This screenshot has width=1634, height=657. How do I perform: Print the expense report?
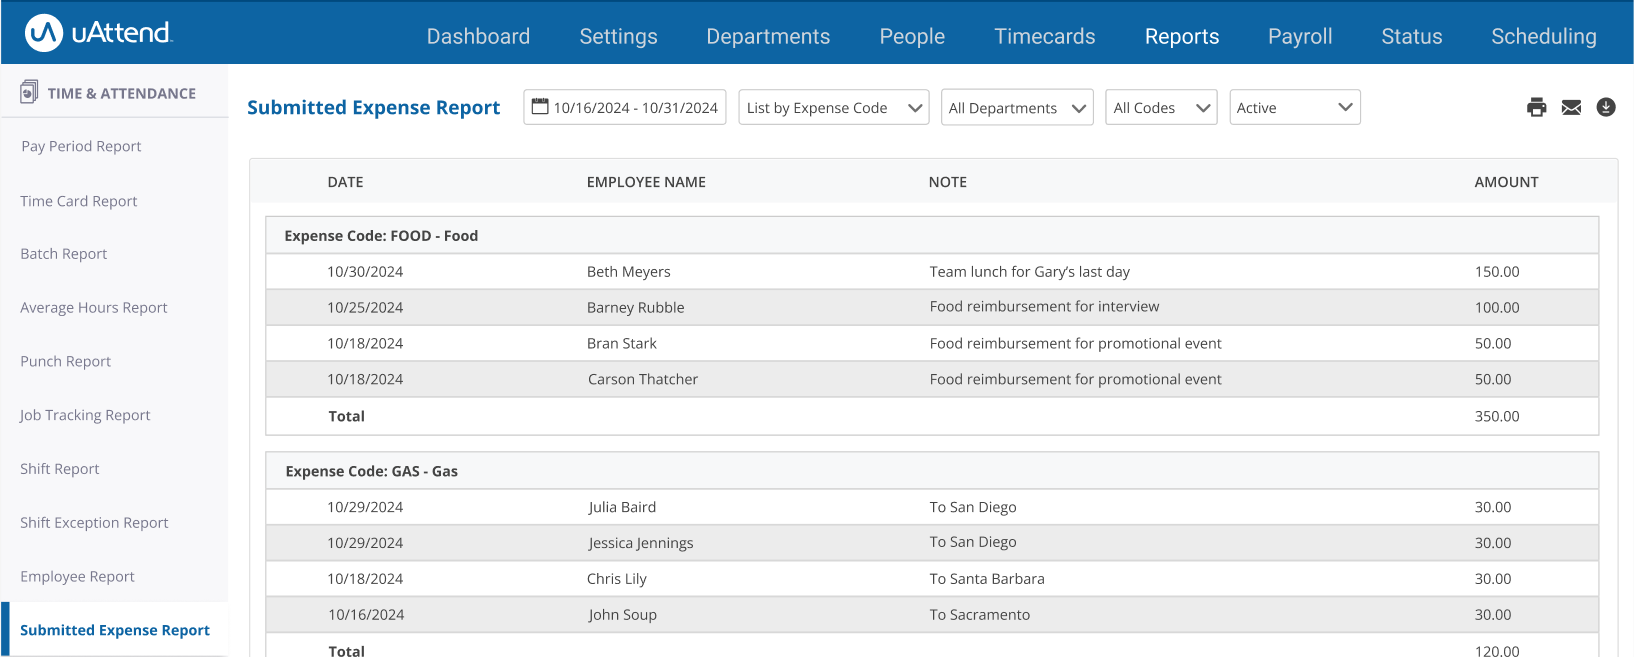coord(1537,107)
